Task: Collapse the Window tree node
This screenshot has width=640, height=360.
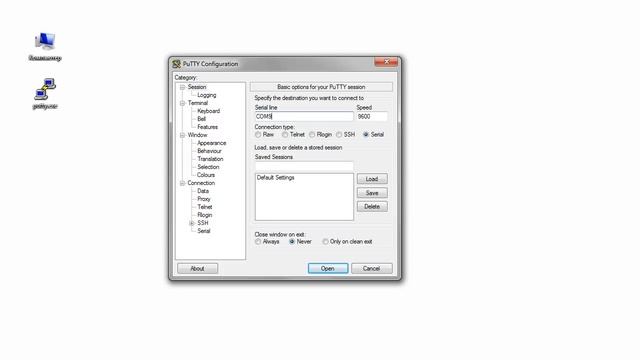Action: pyautogui.click(x=182, y=135)
